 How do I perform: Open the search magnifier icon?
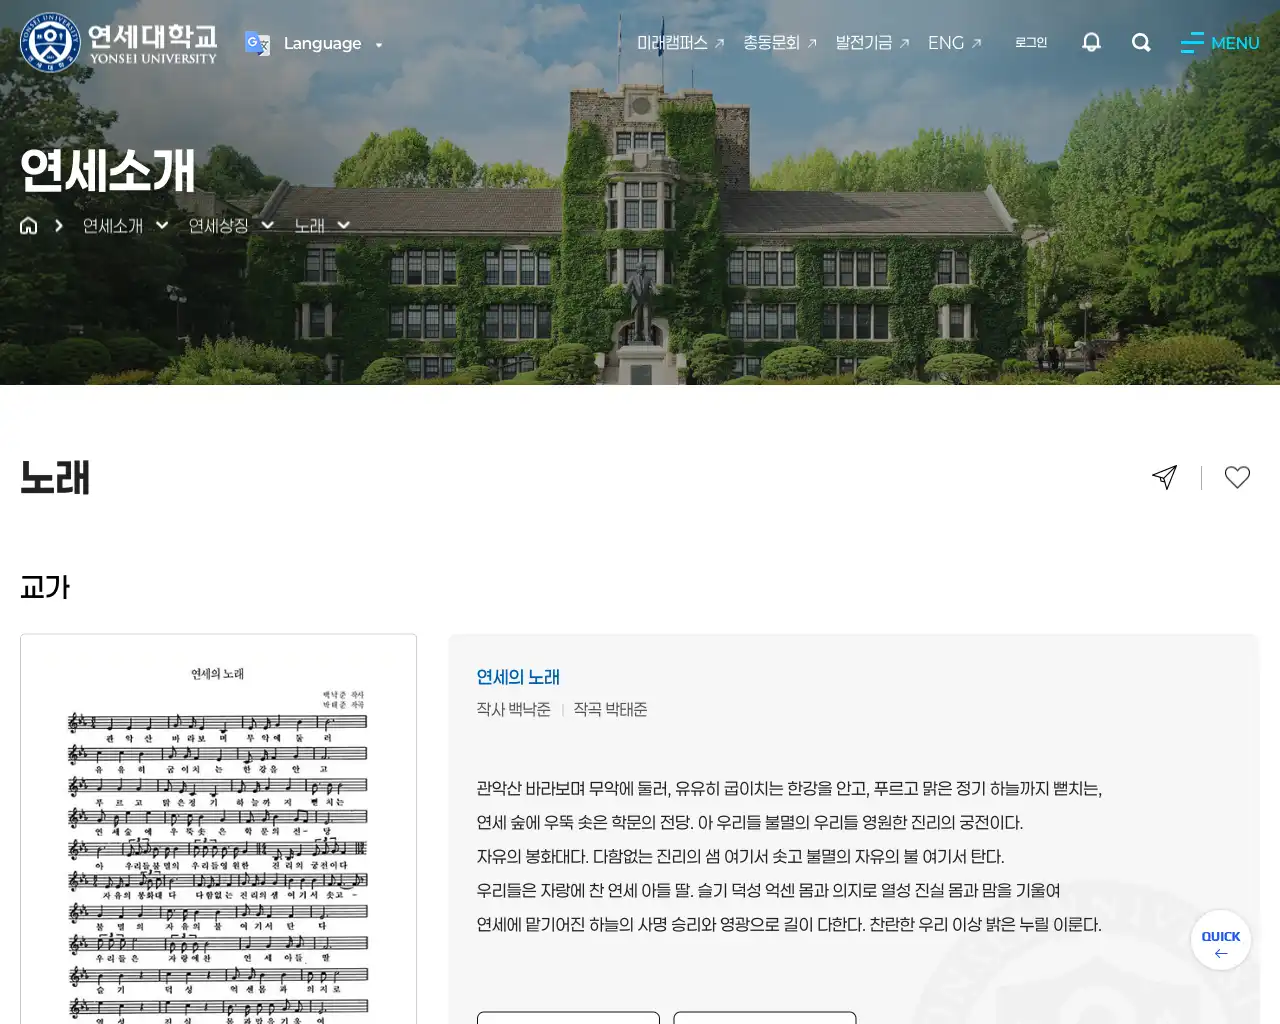pyautogui.click(x=1141, y=42)
